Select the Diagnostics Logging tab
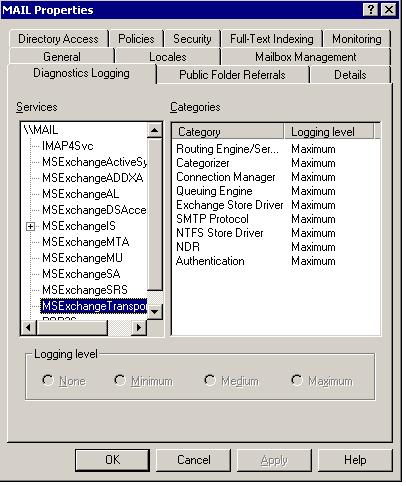The image size is (406, 486). [x=81, y=73]
